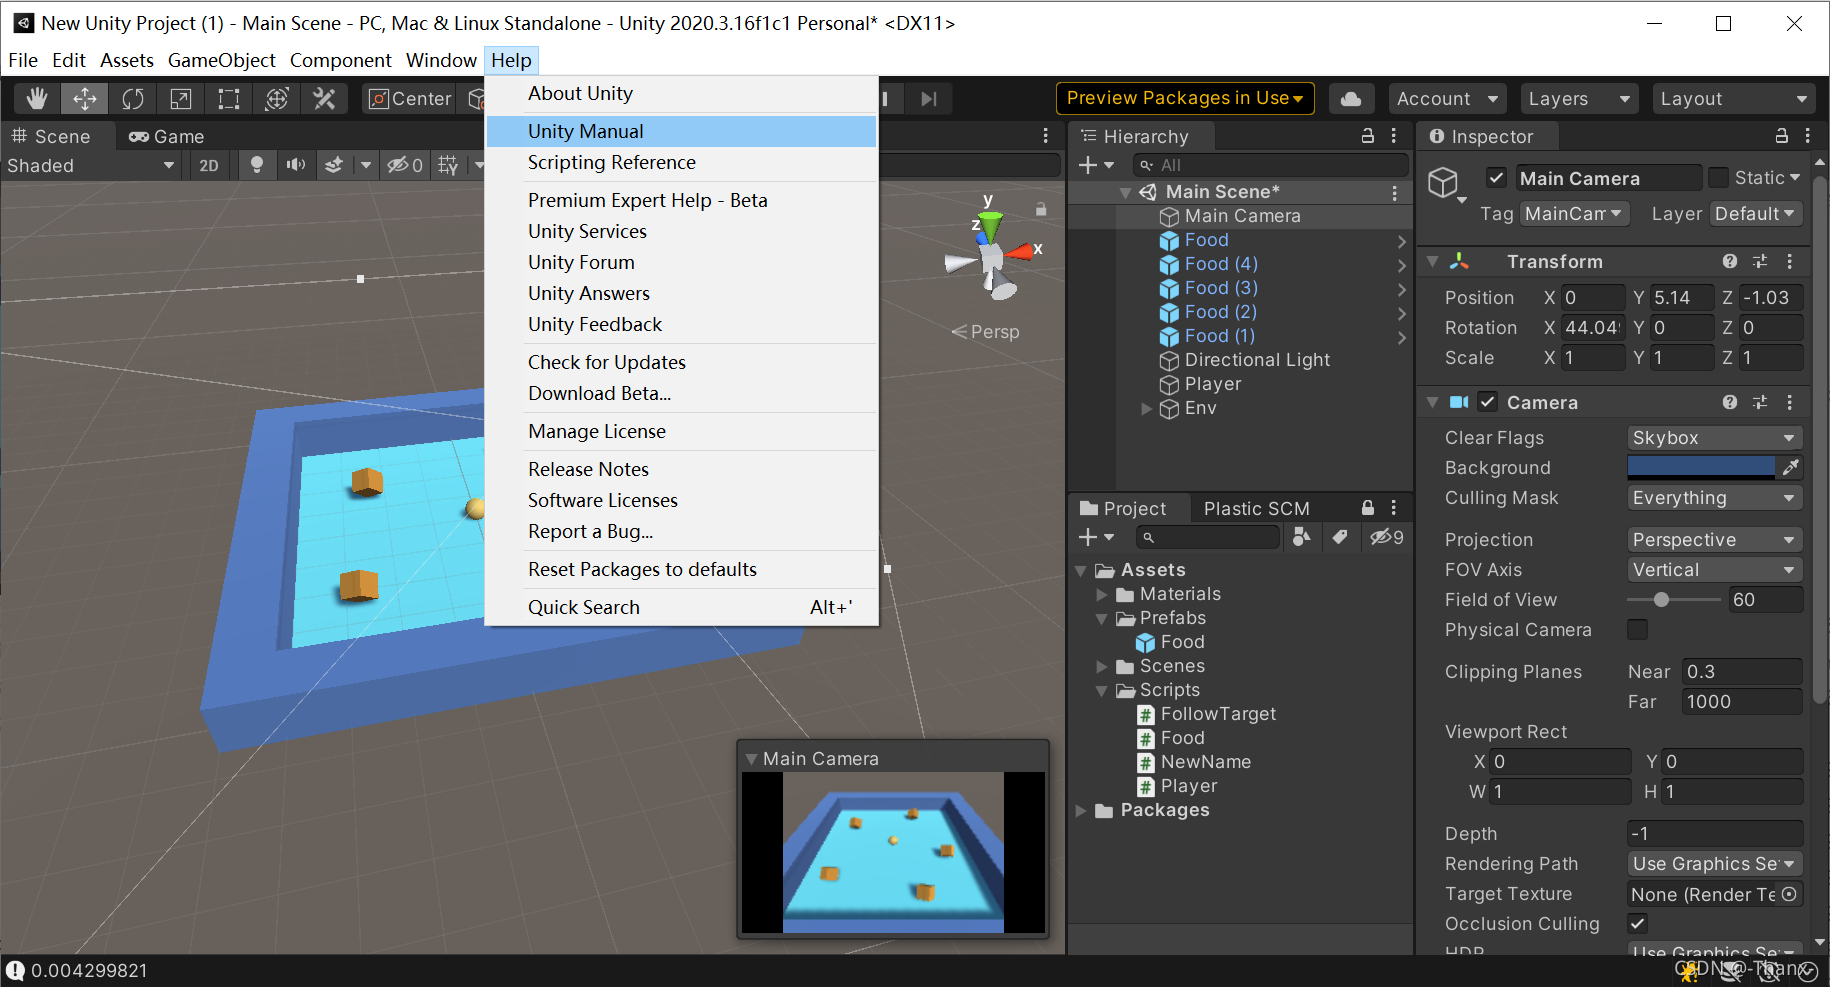
Task: Choose Scripting Reference menu item
Action: point(681,162)
